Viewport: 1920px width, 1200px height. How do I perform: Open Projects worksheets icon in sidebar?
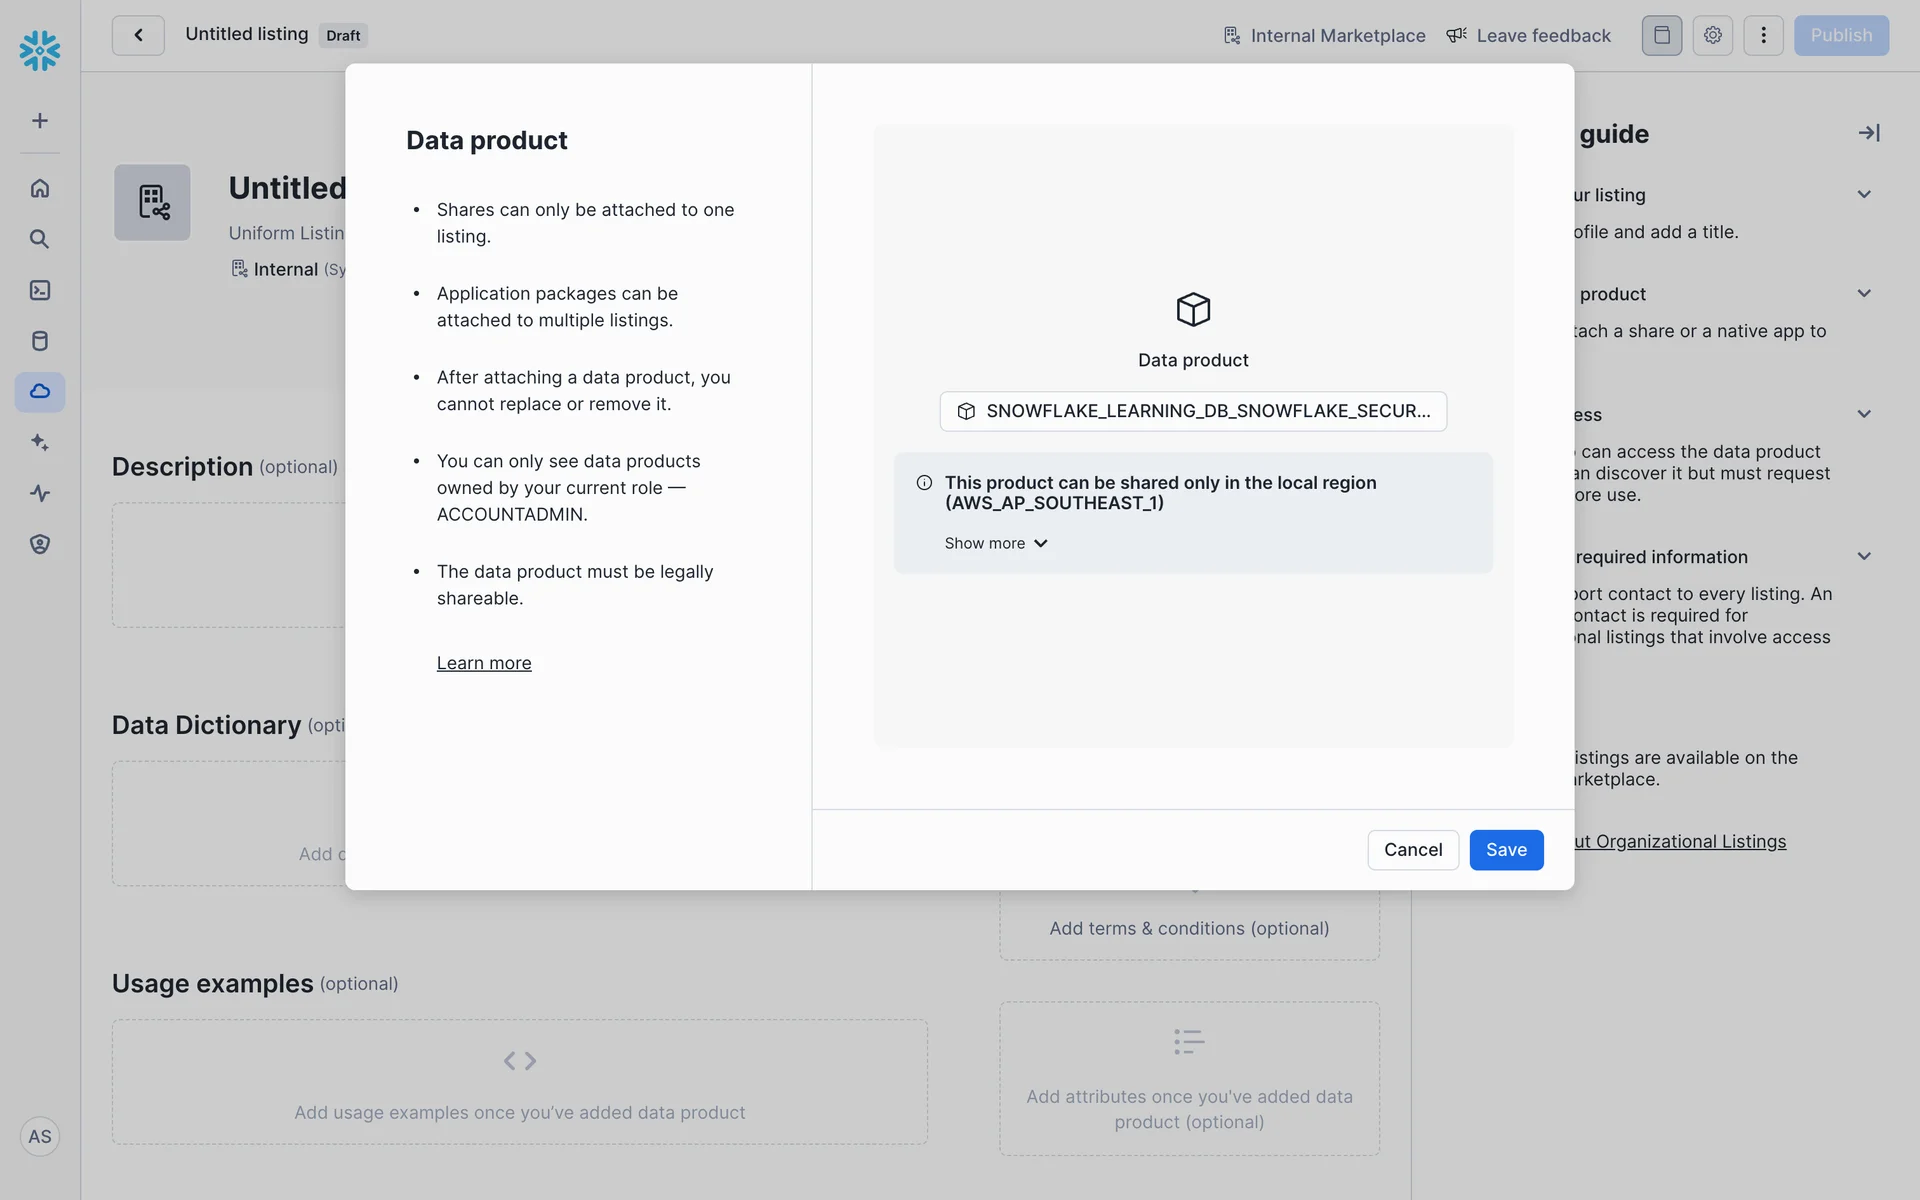pos(40,290)
